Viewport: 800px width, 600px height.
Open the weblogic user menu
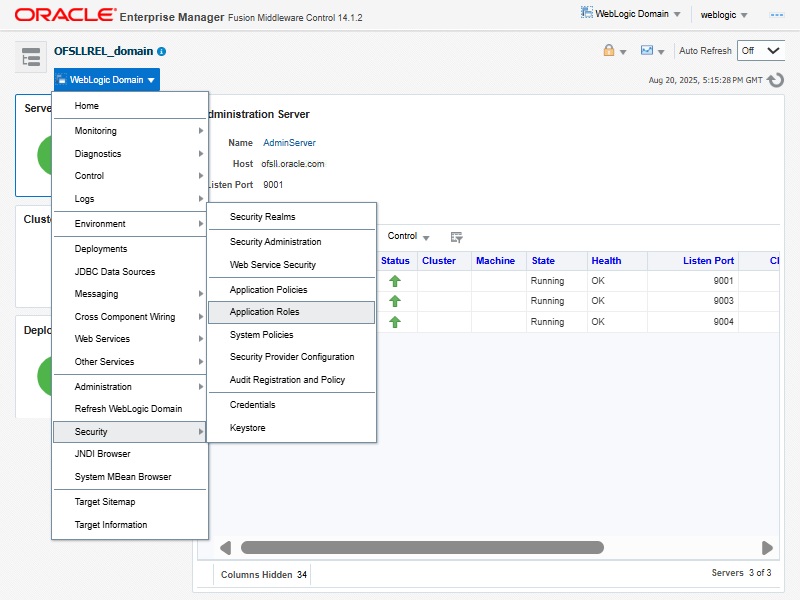click(724, 15)
